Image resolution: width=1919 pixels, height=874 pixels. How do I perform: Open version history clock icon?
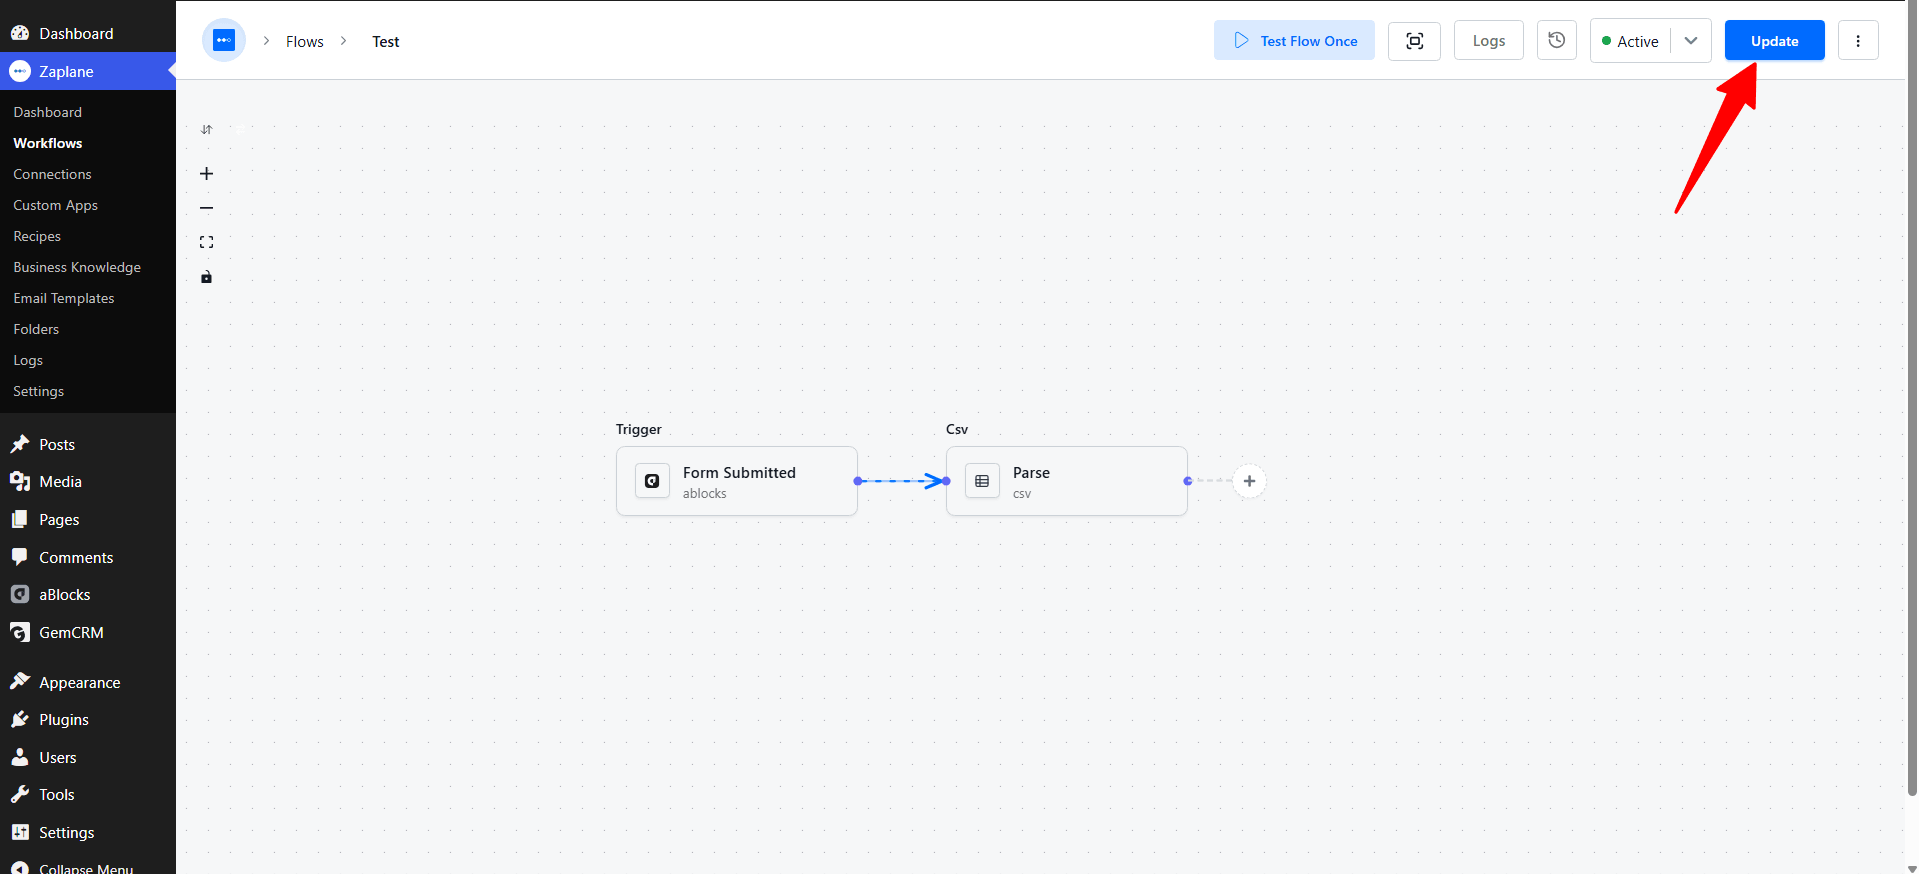[1557, 41]
